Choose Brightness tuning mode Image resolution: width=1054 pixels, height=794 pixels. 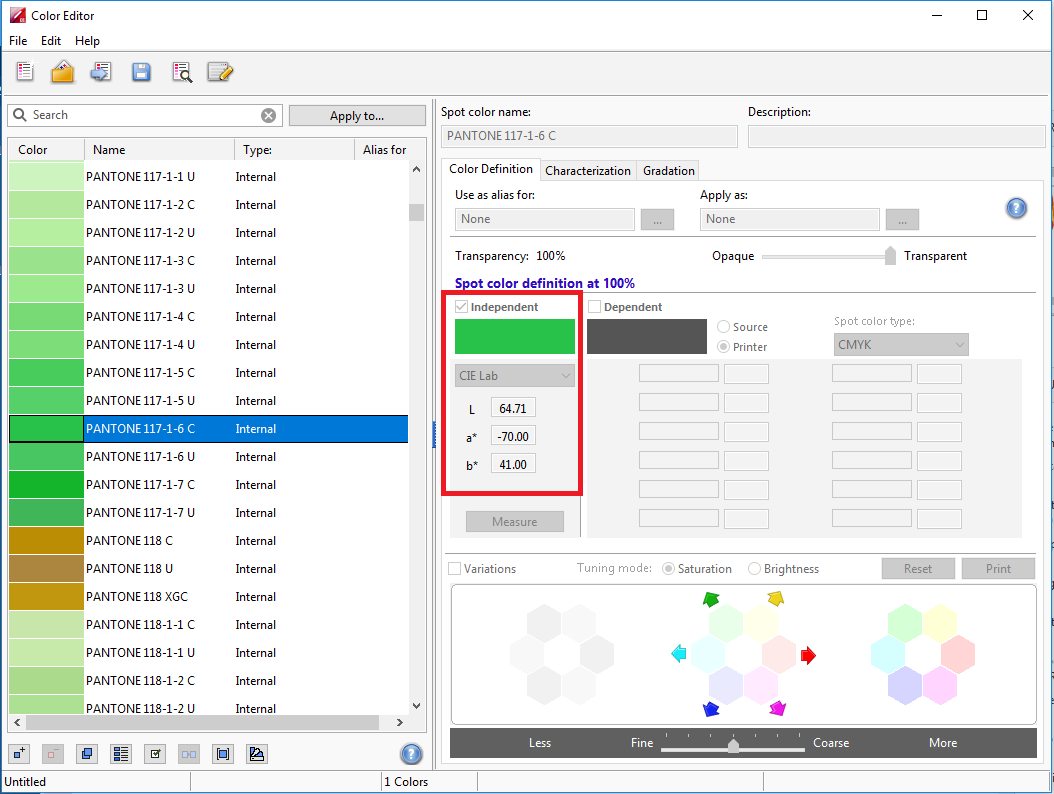coord(754,569)
